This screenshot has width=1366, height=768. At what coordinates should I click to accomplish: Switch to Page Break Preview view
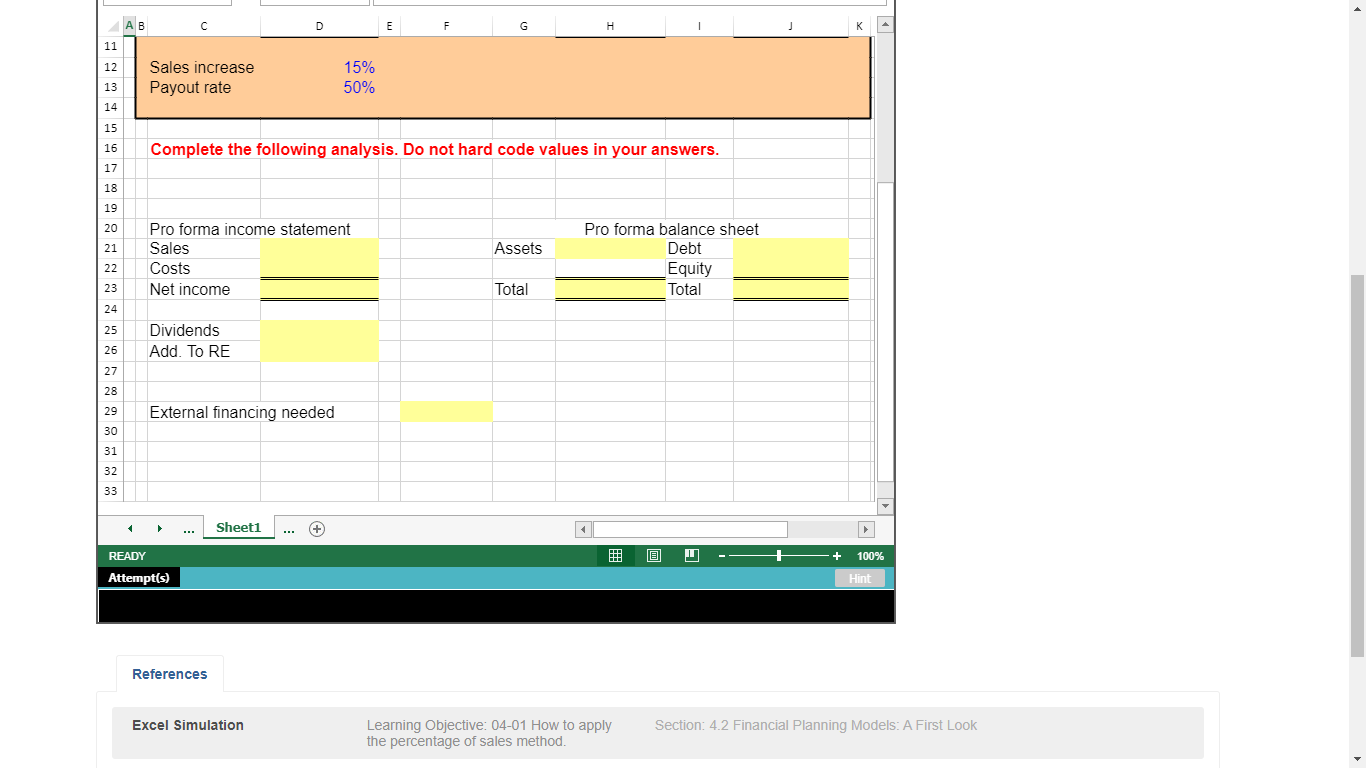click(691, 556)
